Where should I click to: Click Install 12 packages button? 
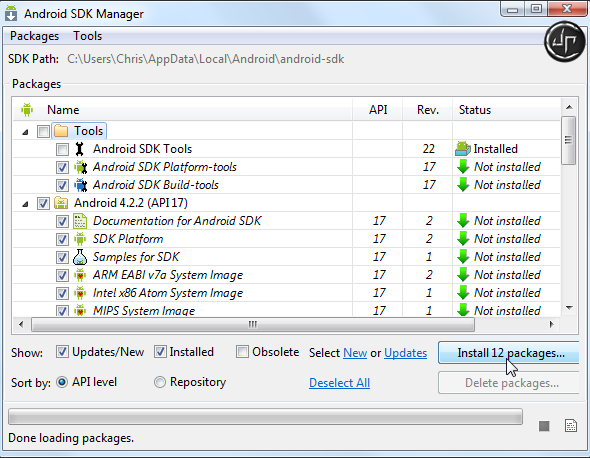coord(509,353)
